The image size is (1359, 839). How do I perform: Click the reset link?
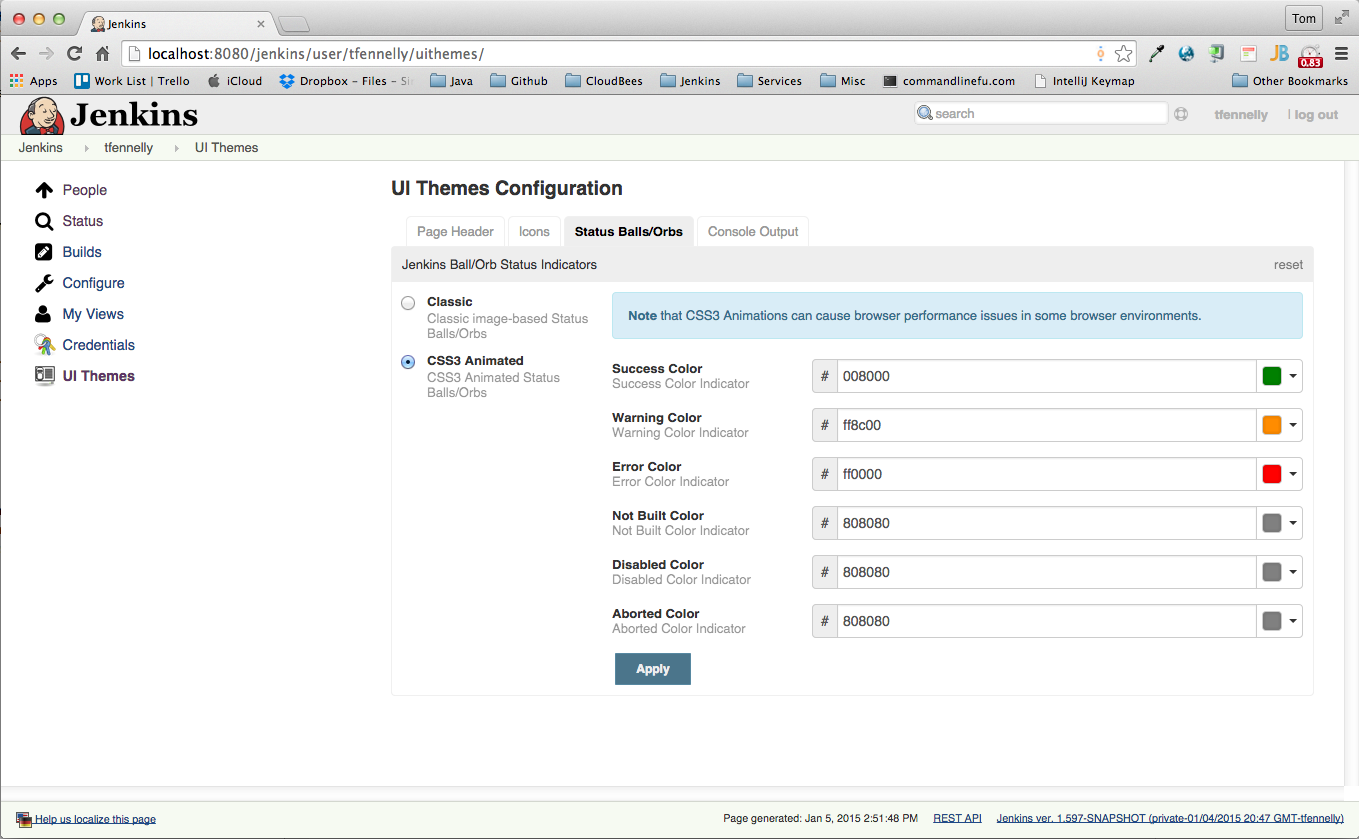click(x=1288, y=265)
